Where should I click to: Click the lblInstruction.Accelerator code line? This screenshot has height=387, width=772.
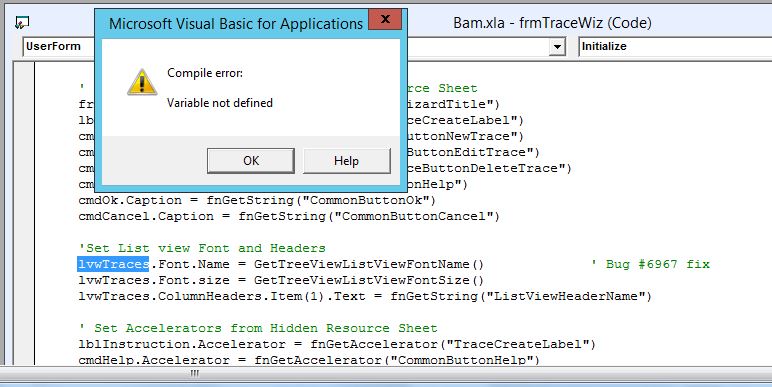pos(337,344)
